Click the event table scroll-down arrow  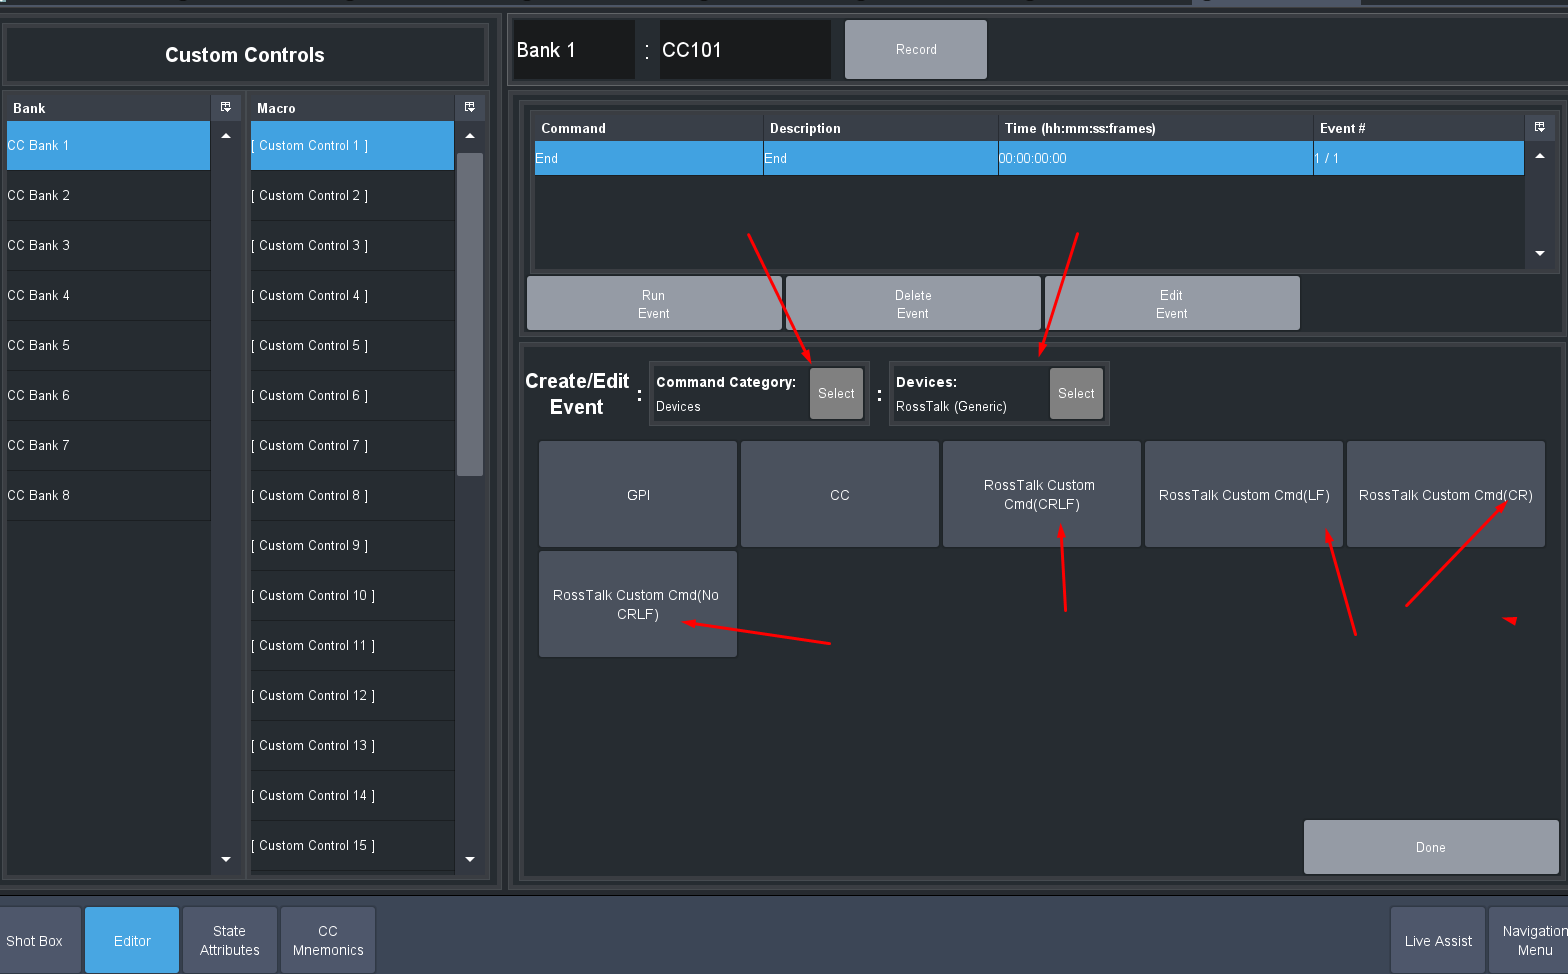[x=1540, y=254]
